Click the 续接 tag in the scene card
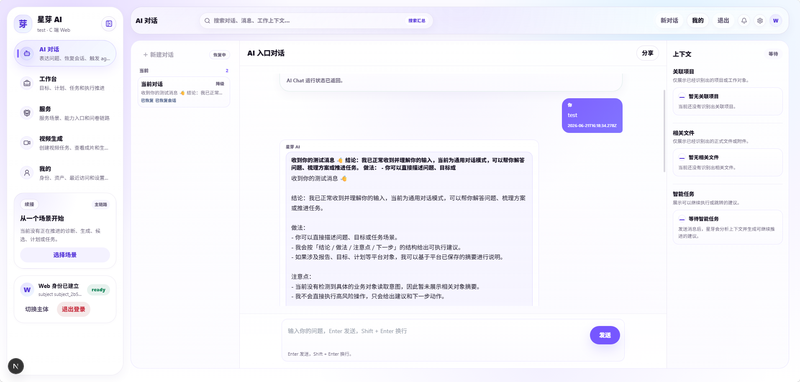This screenshot has width=800, height=382. [x=30, y=205]
